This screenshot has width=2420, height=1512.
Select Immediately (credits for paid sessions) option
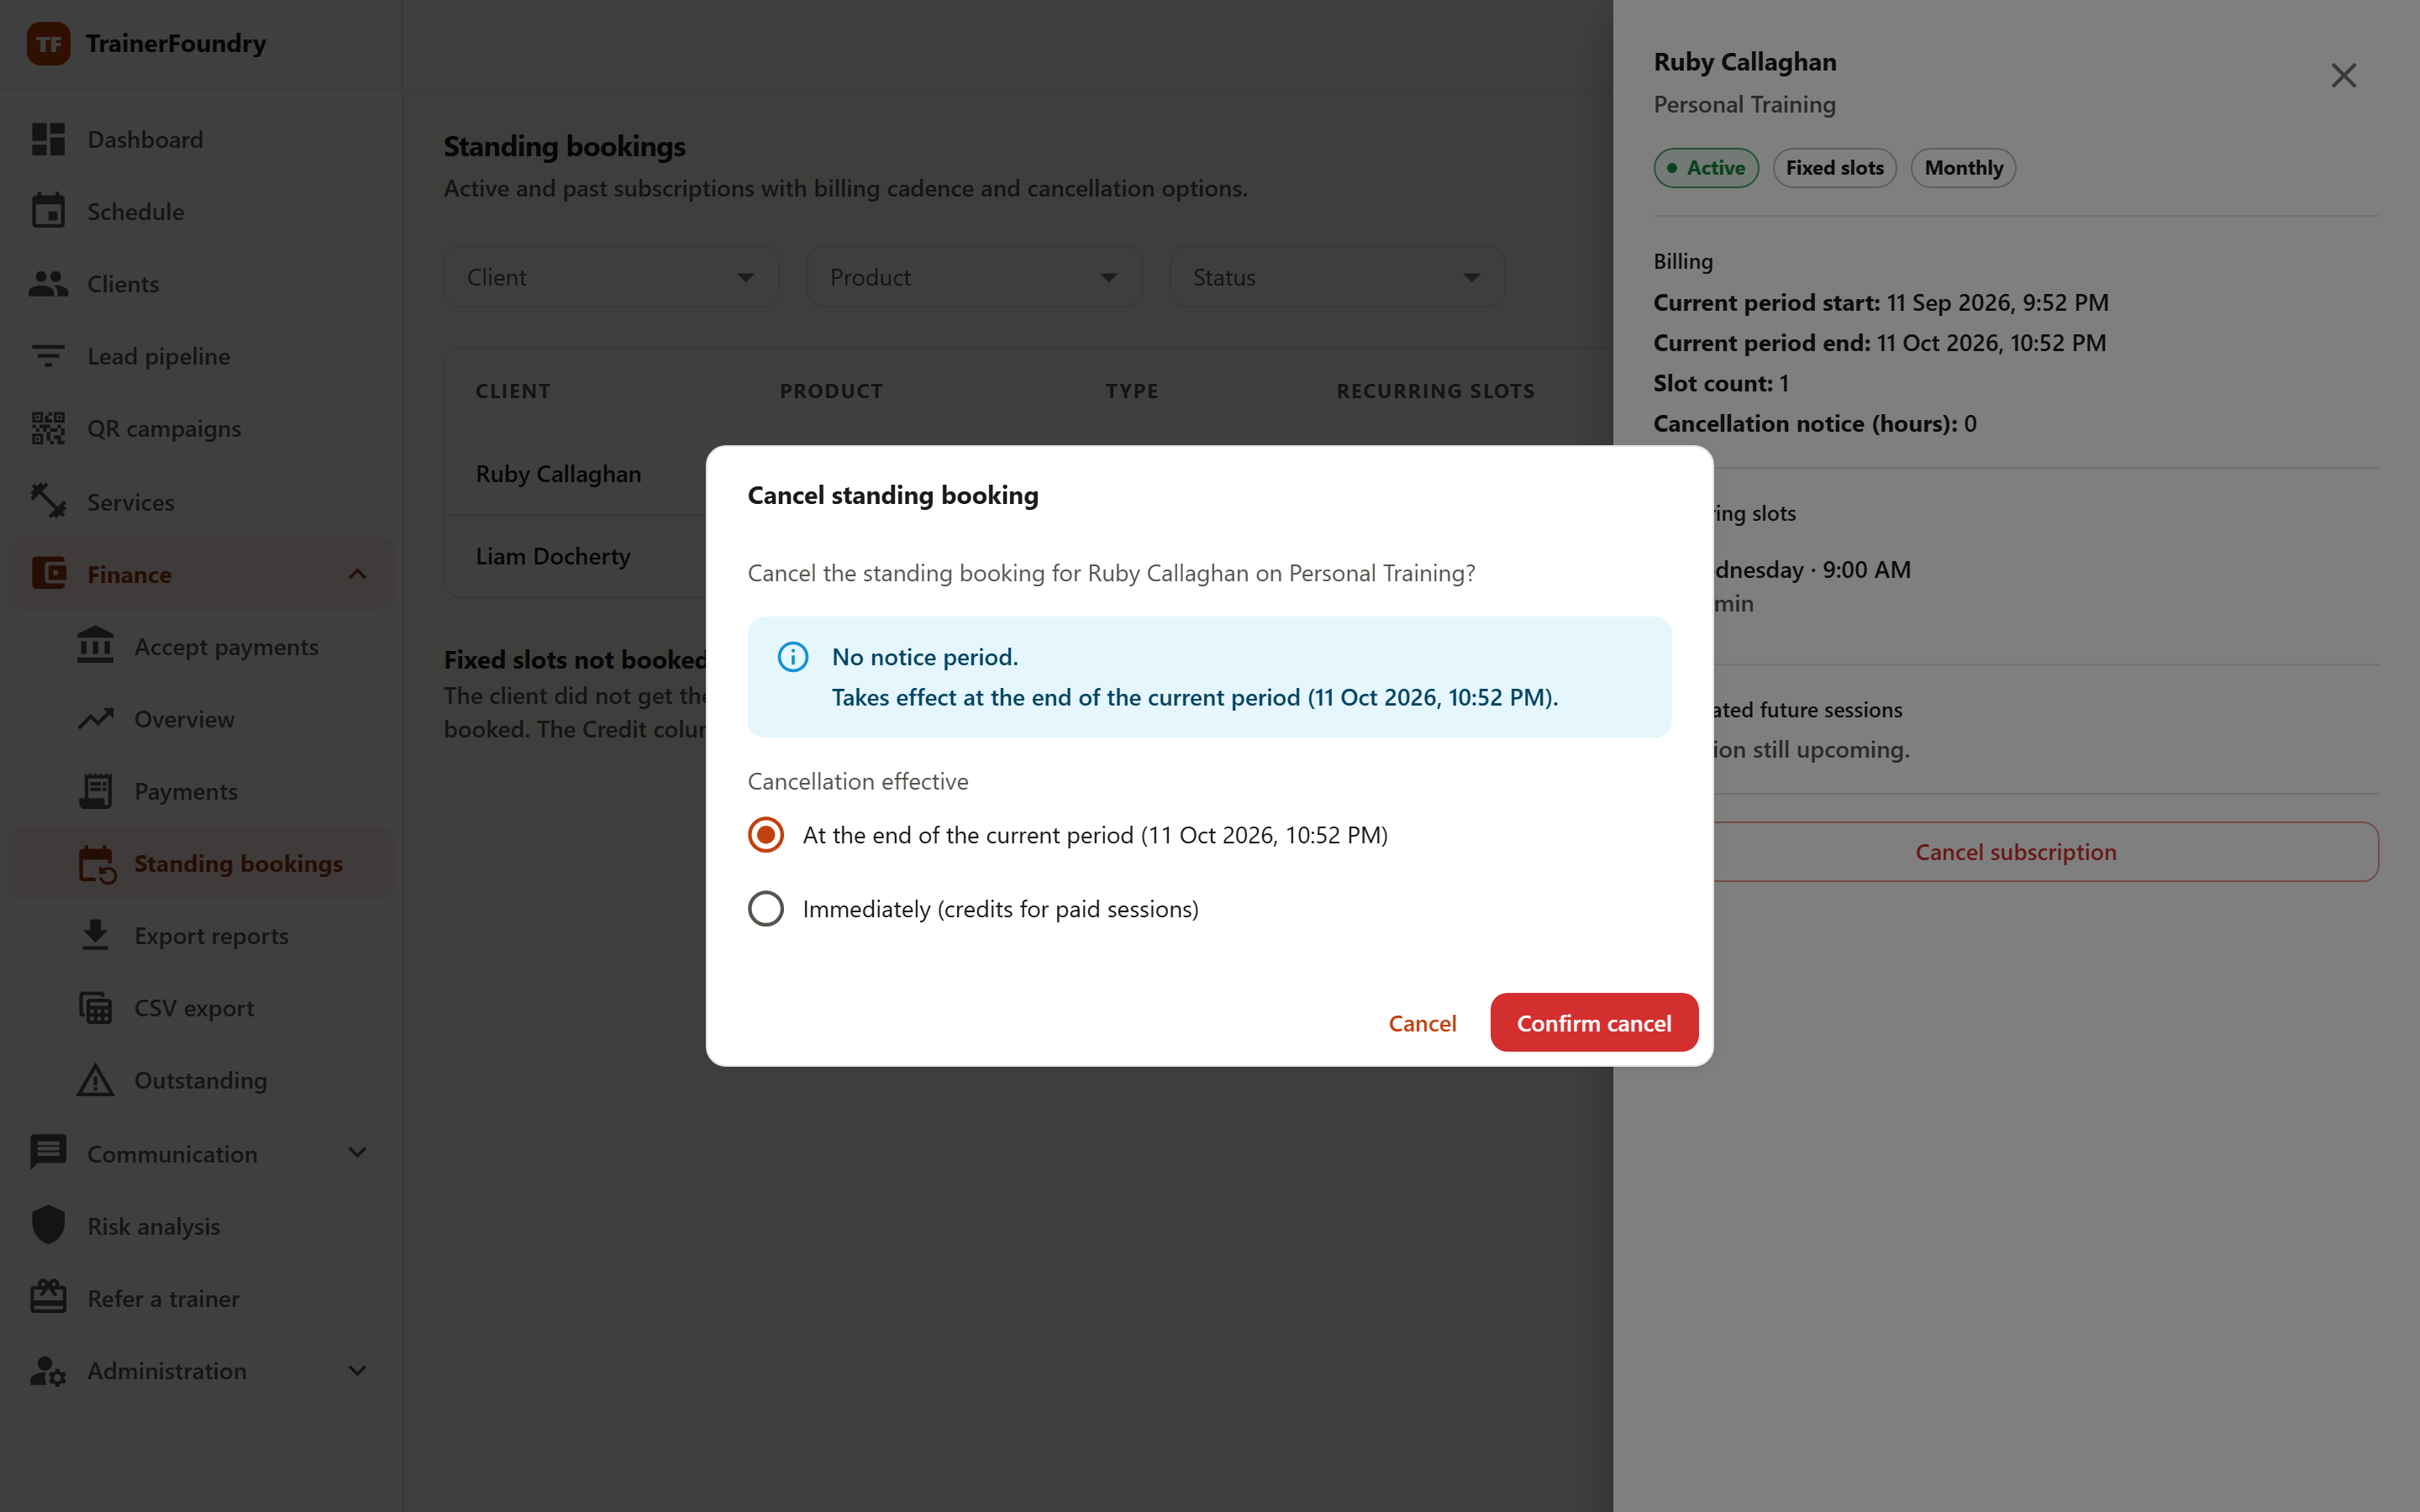point(973,909)
